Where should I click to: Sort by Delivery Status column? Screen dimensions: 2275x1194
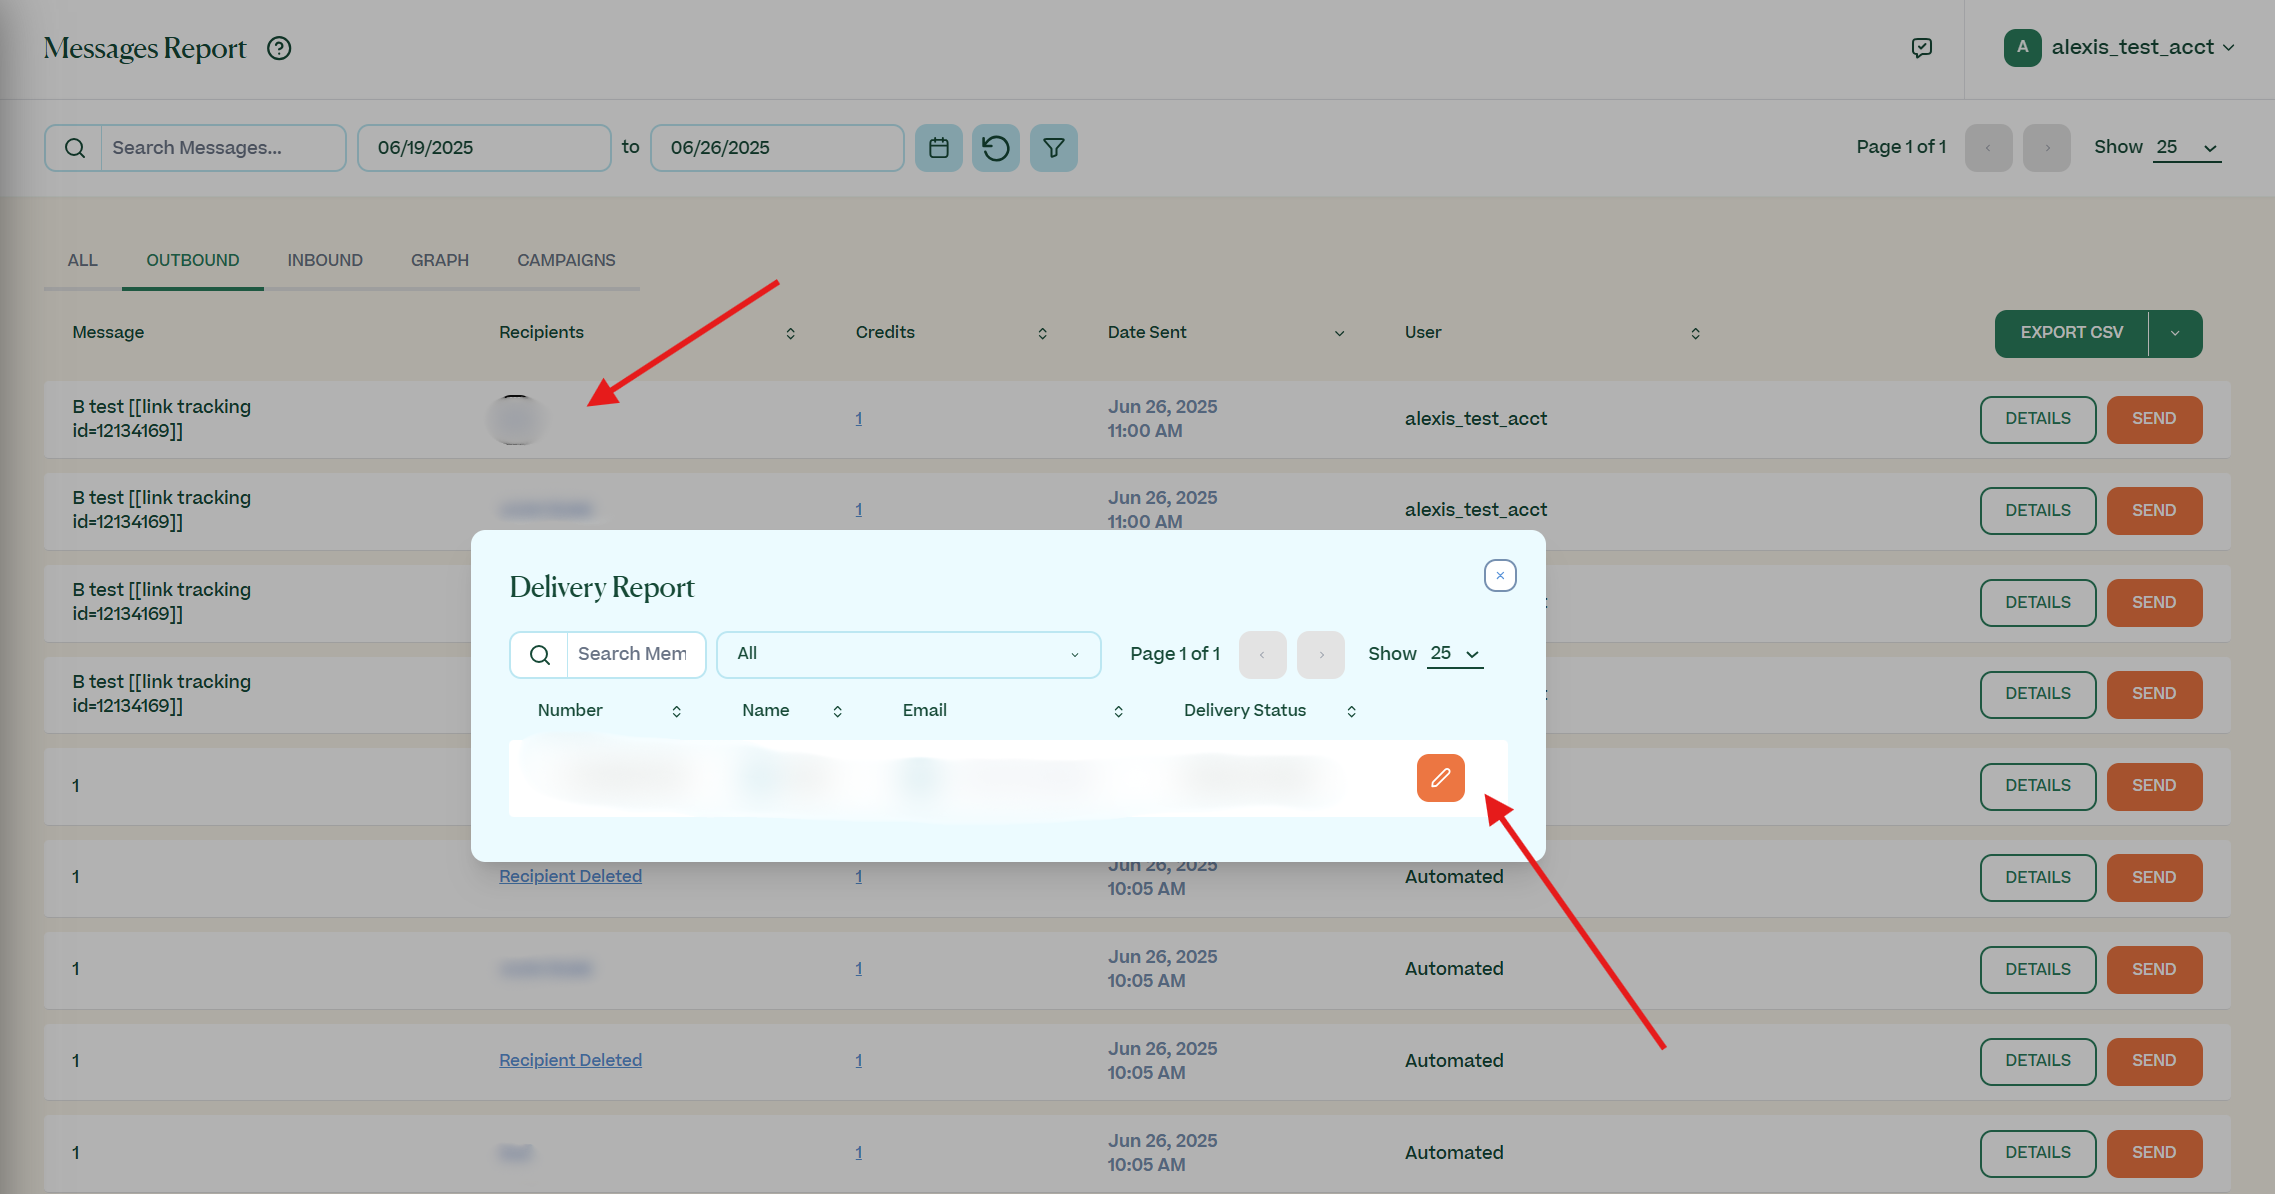(x=1351, y=711)
